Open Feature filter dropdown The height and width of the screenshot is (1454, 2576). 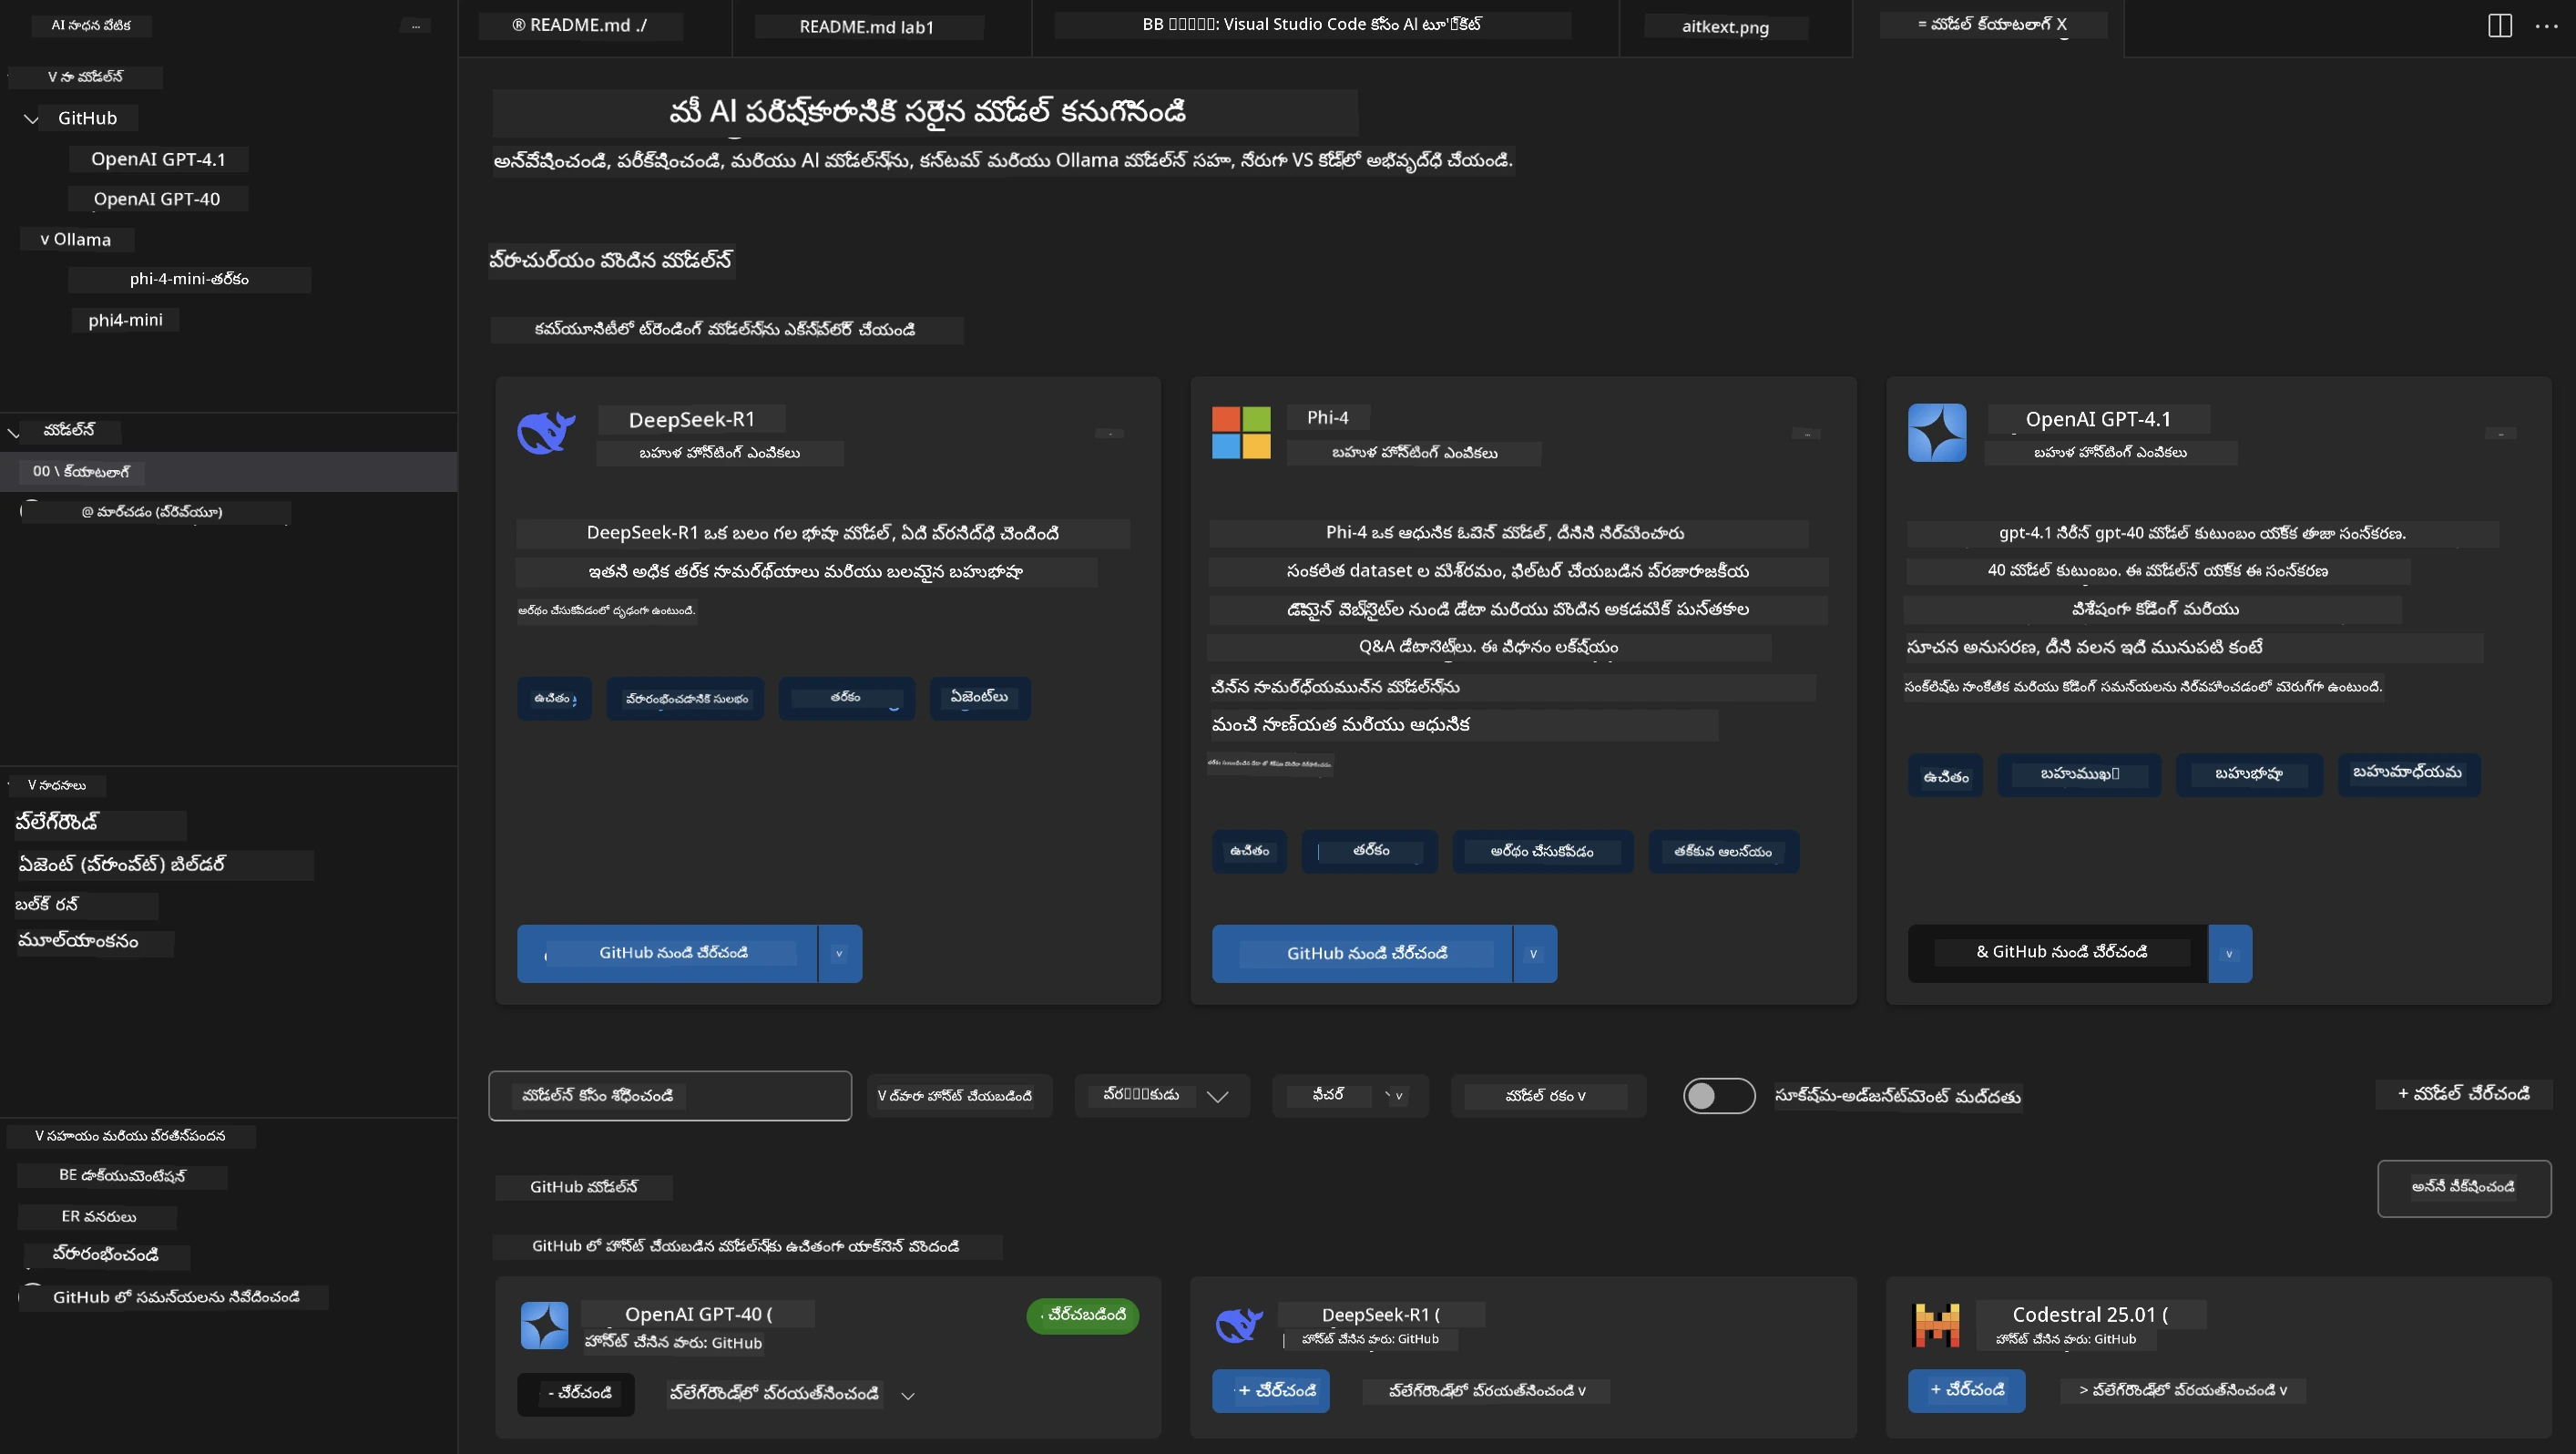[x=1350, y=1096]
